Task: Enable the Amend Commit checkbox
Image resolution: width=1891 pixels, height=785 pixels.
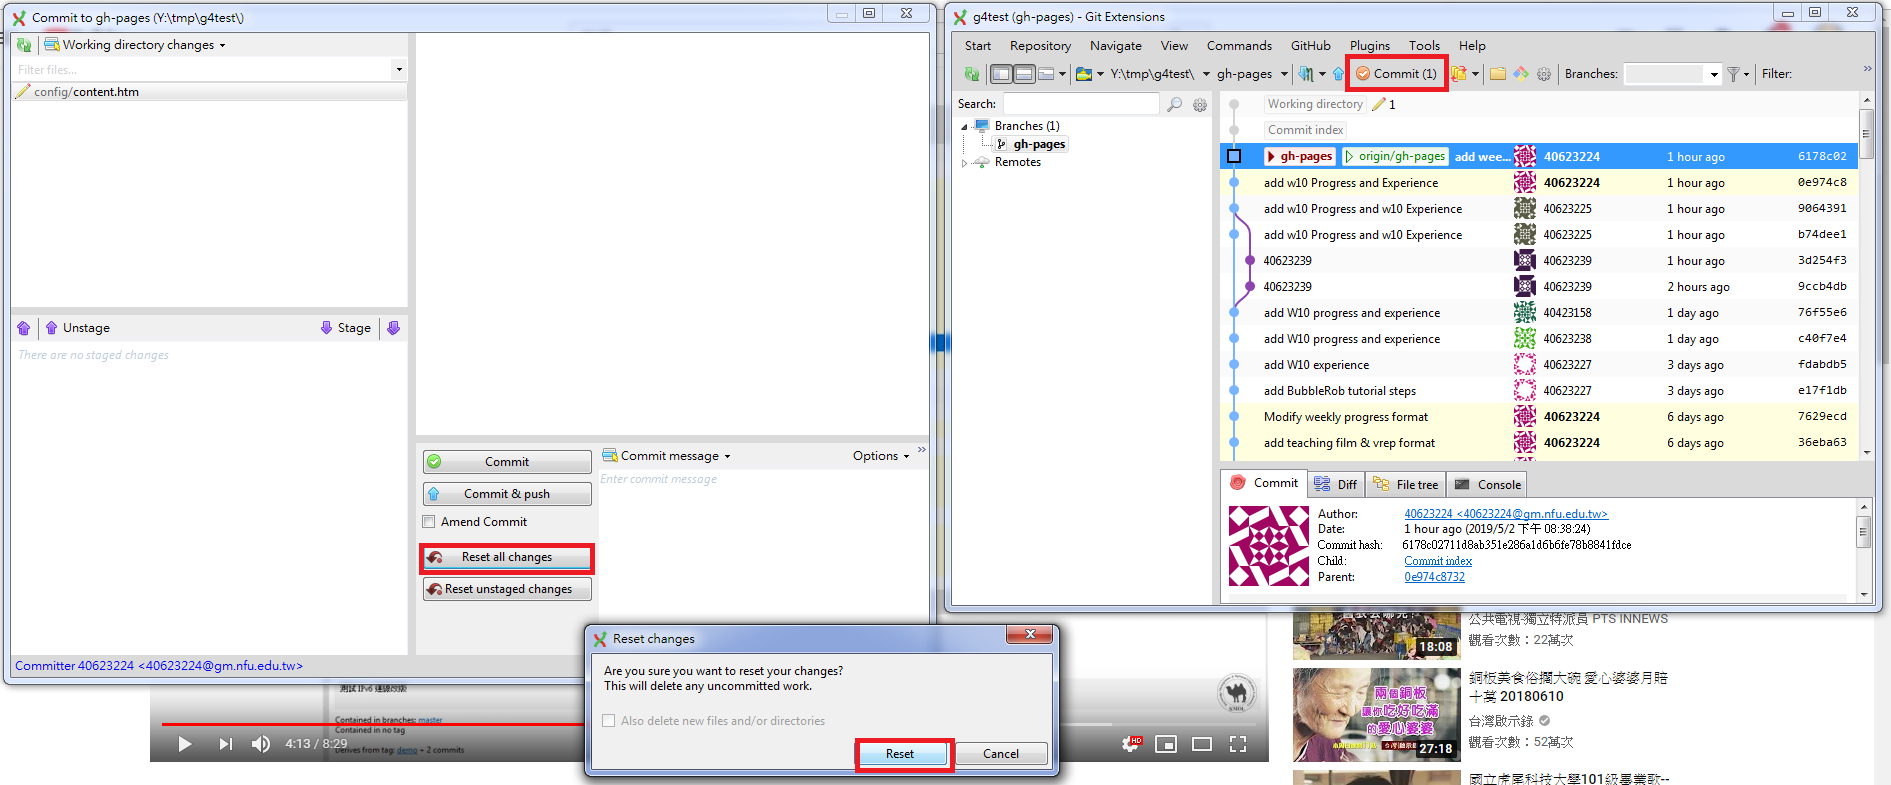Action: [429, 522]
